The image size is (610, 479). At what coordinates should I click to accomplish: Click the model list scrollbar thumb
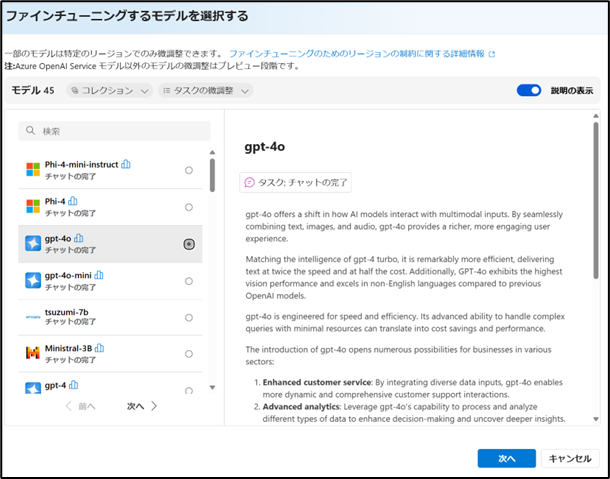pyautogui.click(x=212, y=175)
